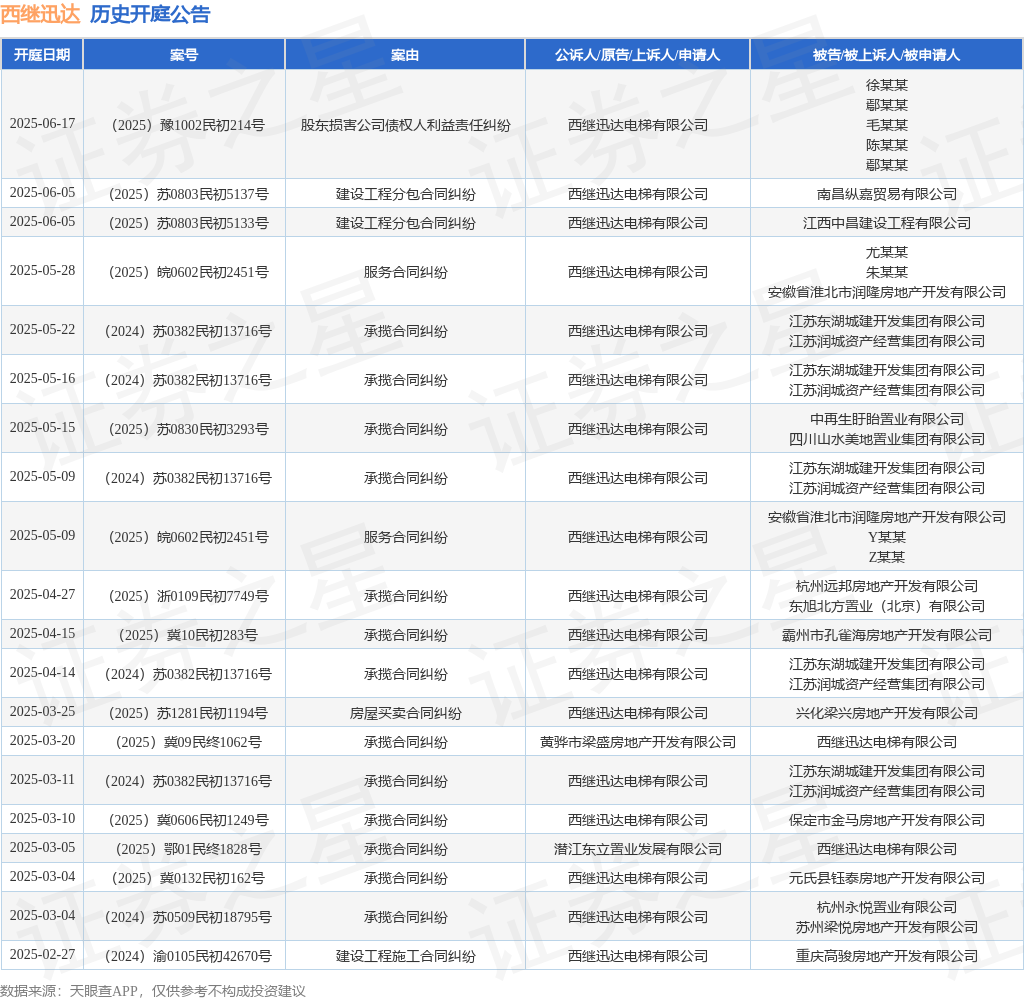Click defendant 重庆高骏房地产开发有限公司
The image size is (1024, 1000).
pyautogui.click(x=886, y=956)
